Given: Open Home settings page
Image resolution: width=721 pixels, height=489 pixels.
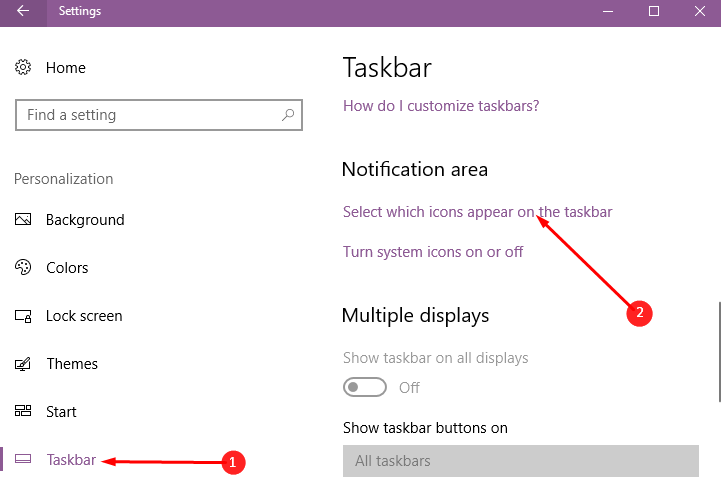Looking at the screenshot, I should pyautogui.click(x=65, y=68).
